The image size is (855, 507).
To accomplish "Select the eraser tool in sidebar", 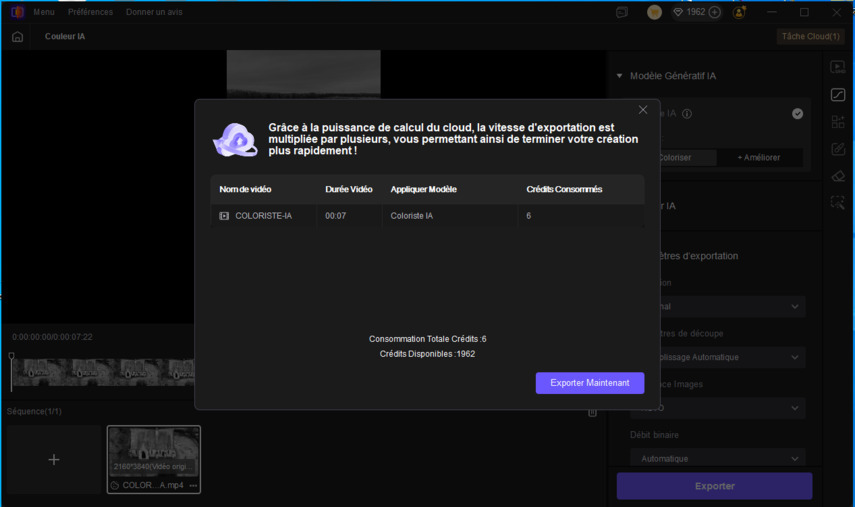I will tap(838, 176).
